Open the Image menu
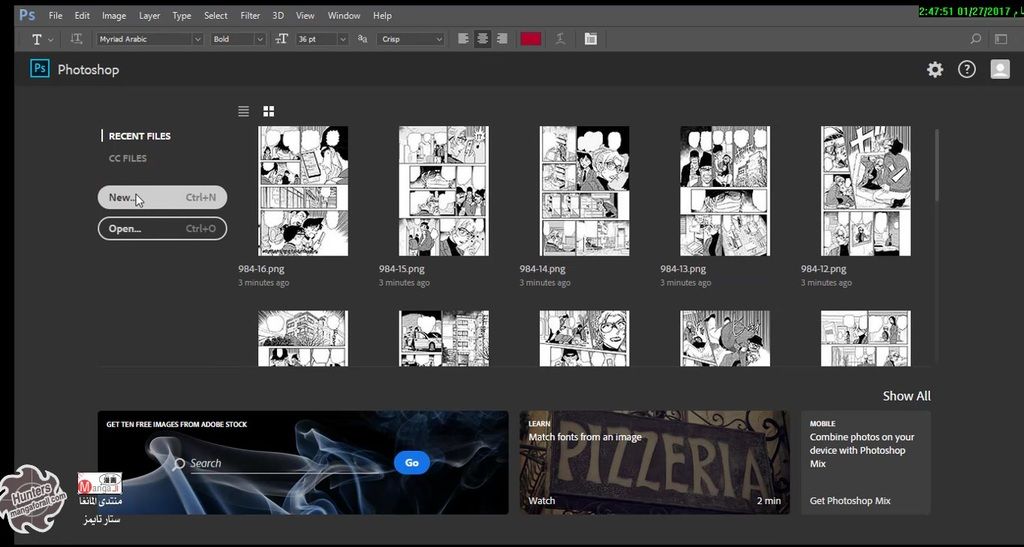Image resolution: width=1024 pixels, height=547 pixels. click(x=114, y=16)
